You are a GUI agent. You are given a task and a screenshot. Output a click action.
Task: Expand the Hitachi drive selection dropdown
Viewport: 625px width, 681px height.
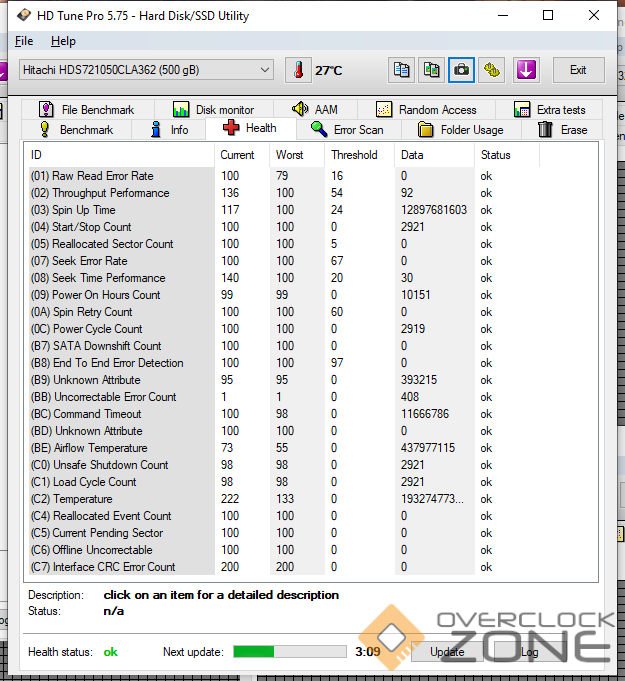click(x=146, y=70)
